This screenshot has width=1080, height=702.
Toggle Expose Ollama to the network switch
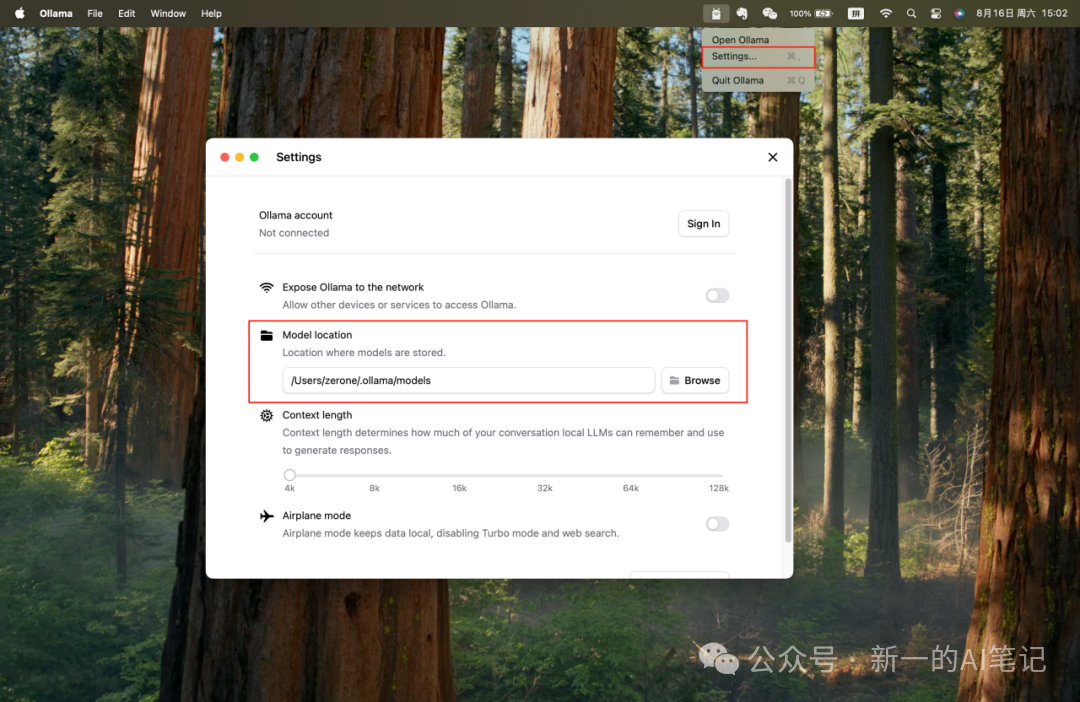coord(717,296)
